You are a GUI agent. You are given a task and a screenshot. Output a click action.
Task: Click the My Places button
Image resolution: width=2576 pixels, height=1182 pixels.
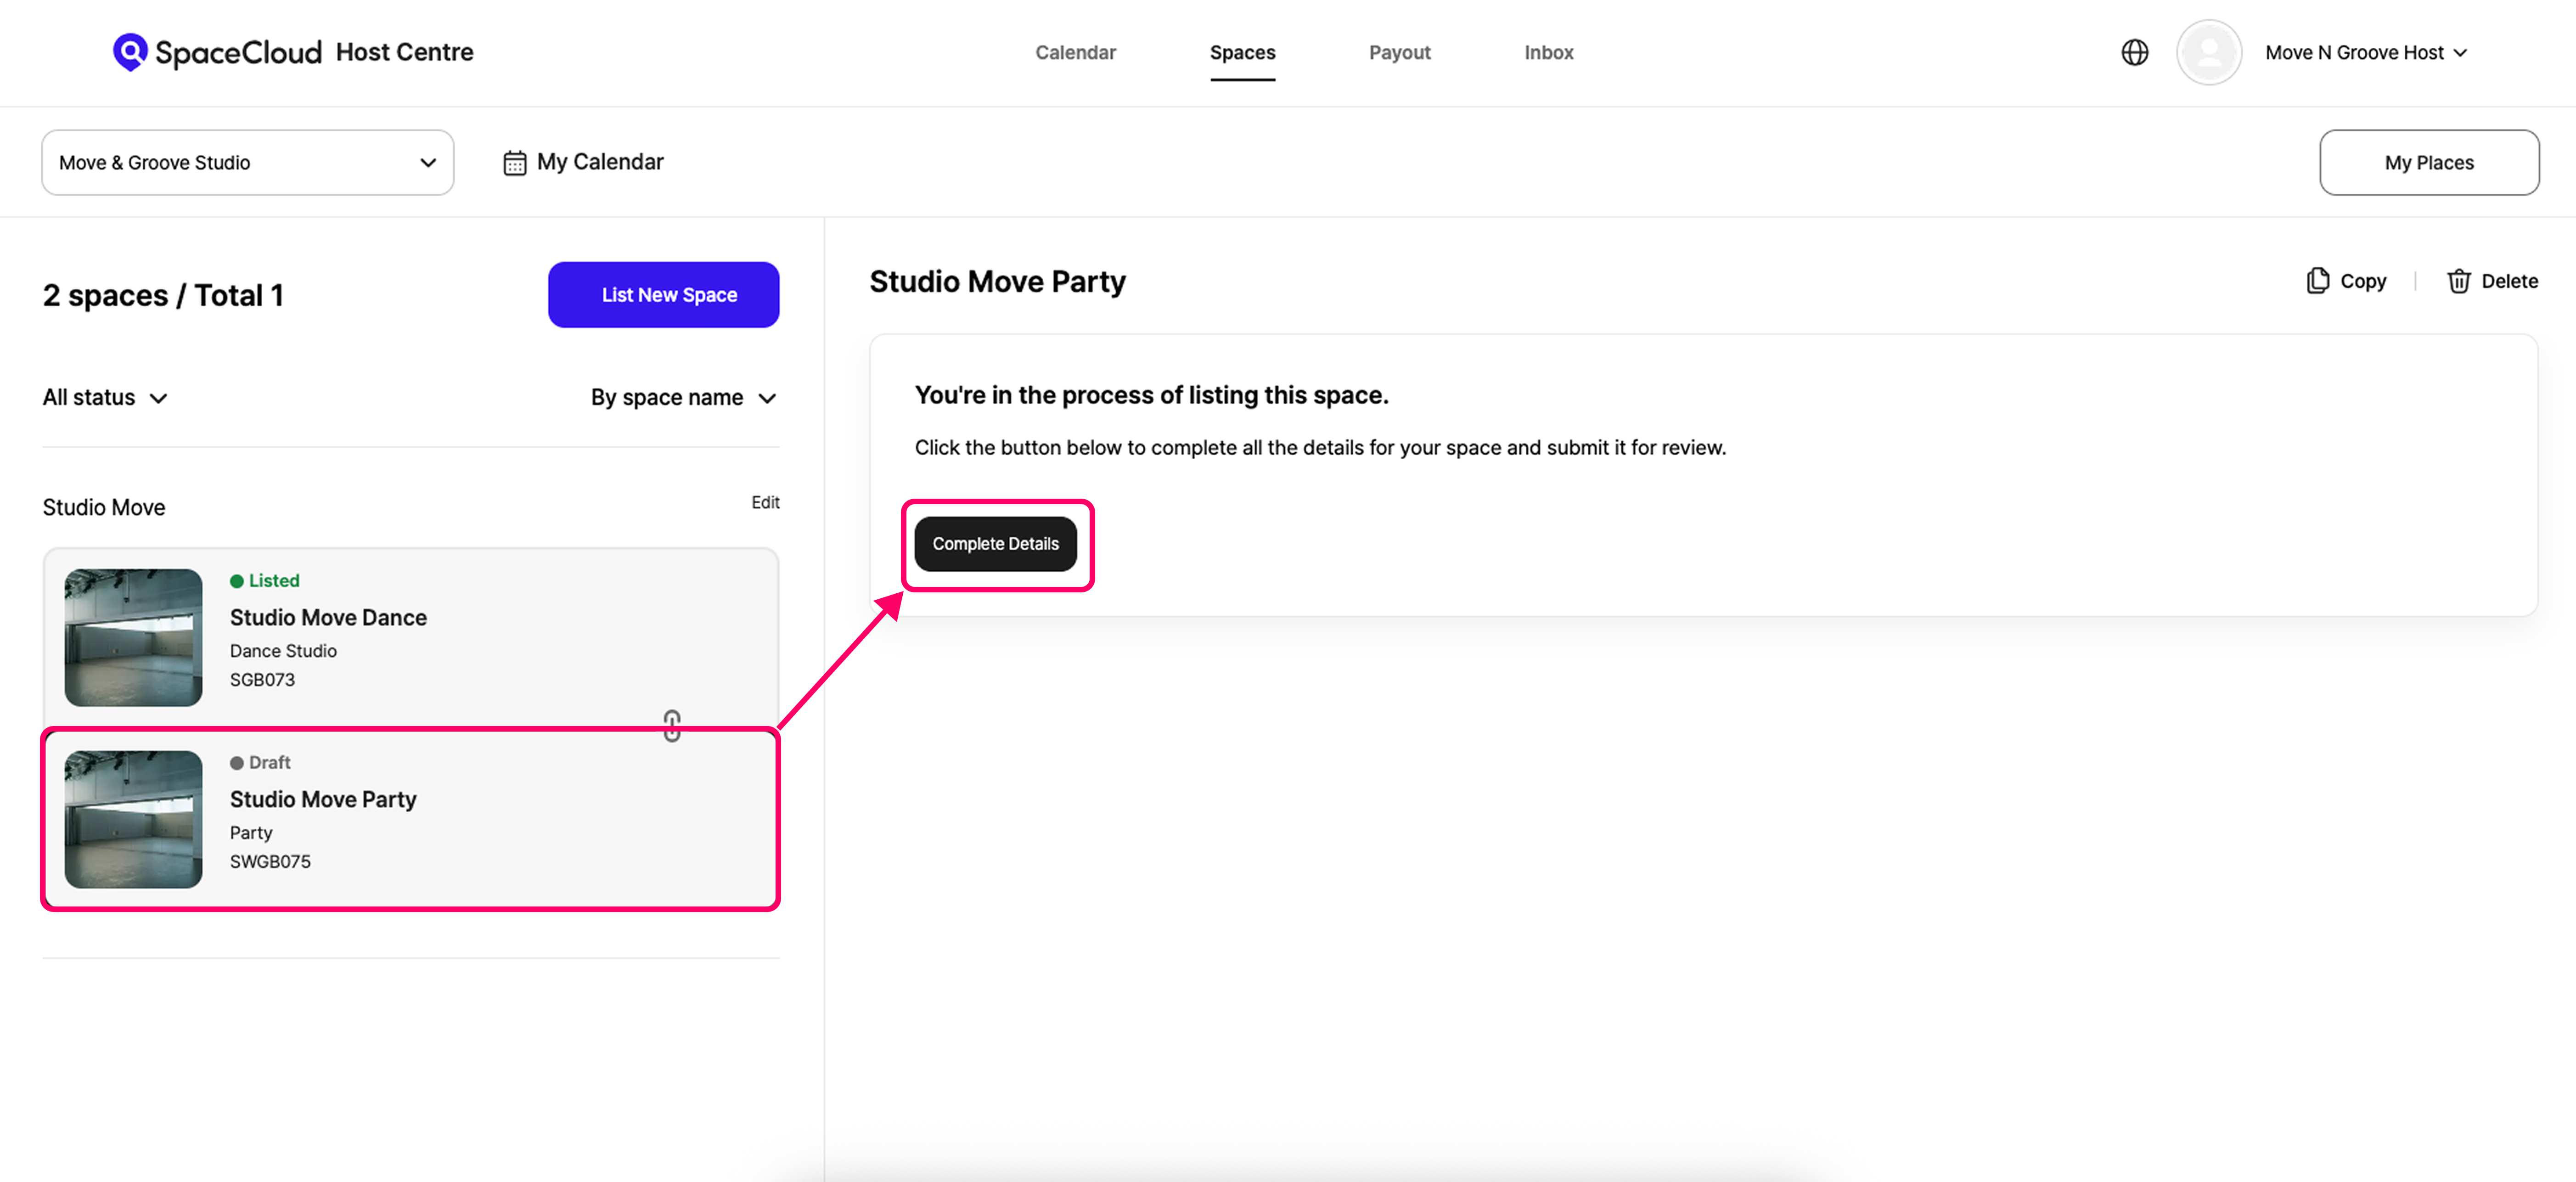pos(2428,163)
